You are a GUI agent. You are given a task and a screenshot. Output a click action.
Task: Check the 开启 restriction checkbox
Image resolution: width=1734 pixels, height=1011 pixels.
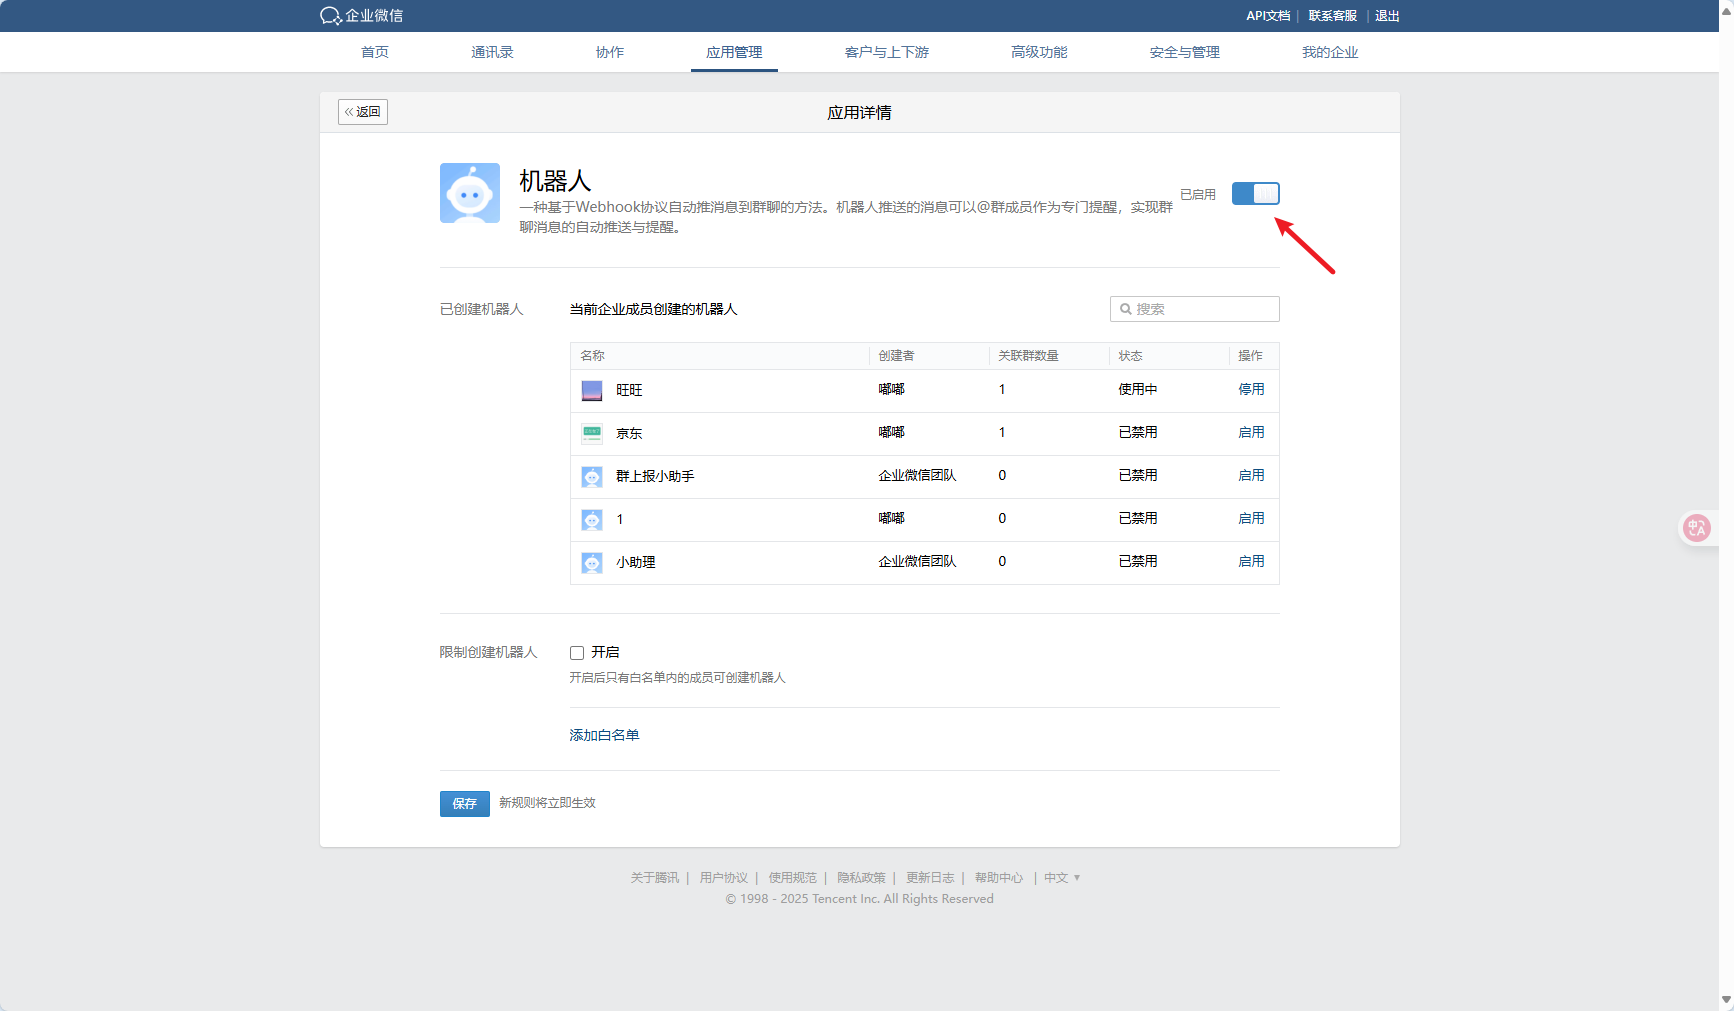pyautogui.click(x=577, y=653)
